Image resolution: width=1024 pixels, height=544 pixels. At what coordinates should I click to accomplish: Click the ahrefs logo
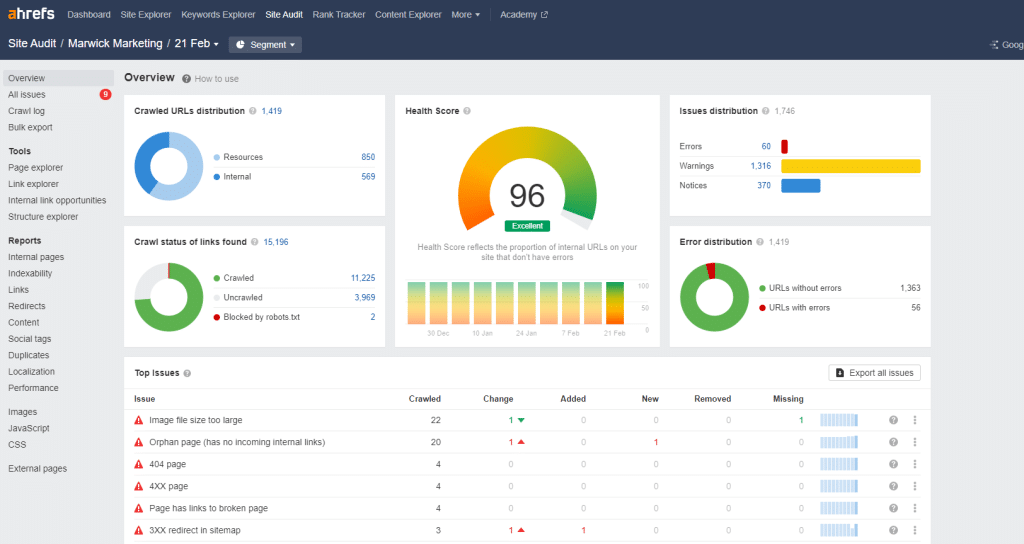[x=31, y=14]
